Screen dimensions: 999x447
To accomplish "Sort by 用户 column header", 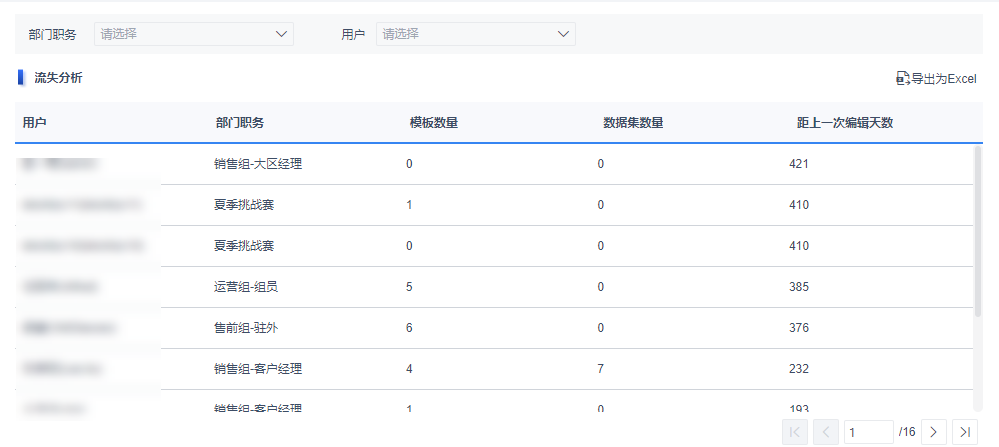I will [x=35, y=123].
